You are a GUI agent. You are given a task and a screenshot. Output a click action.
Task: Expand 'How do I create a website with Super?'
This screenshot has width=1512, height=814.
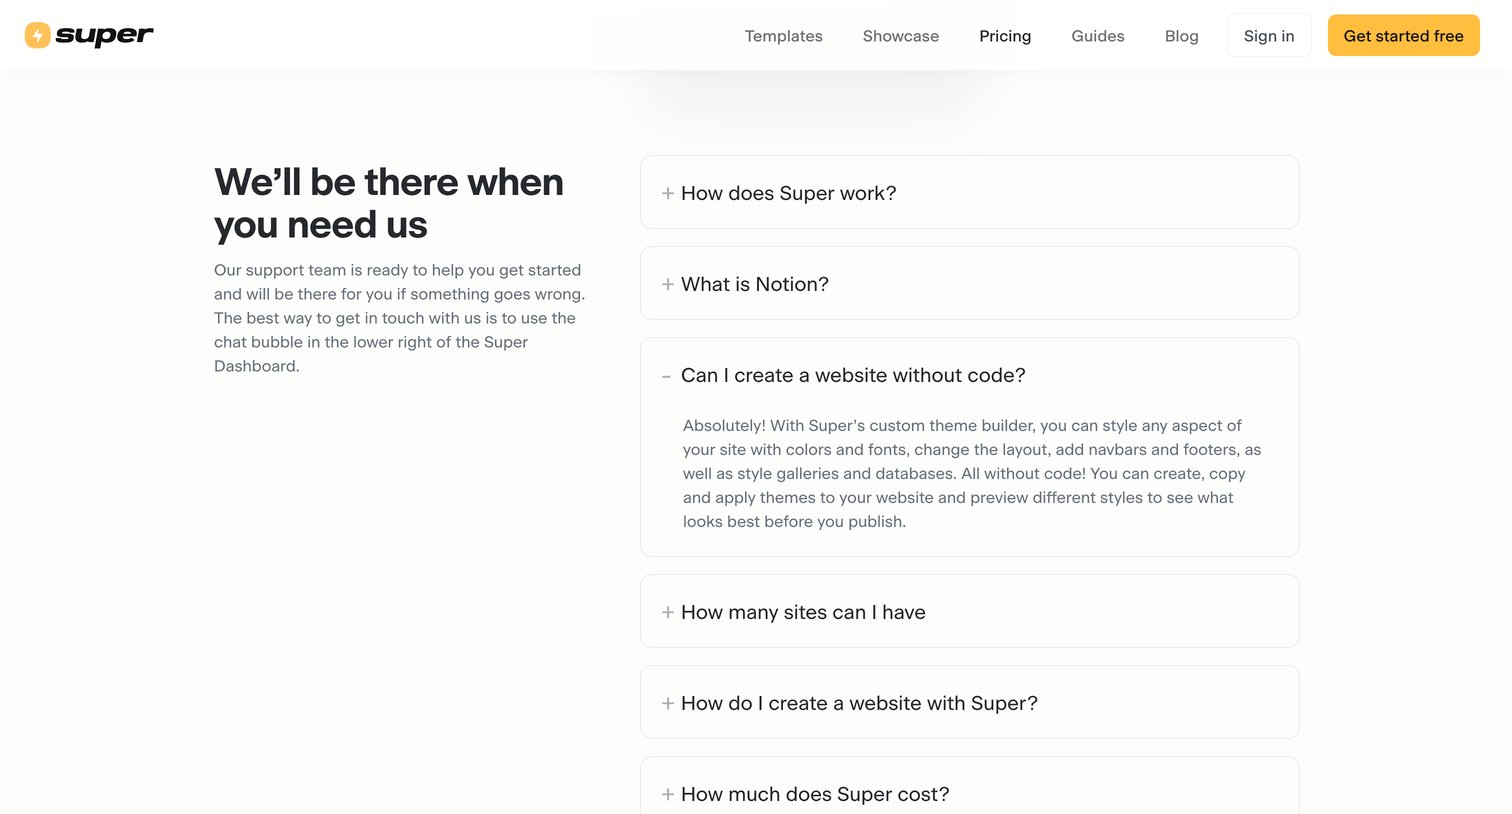pos(969,702)
